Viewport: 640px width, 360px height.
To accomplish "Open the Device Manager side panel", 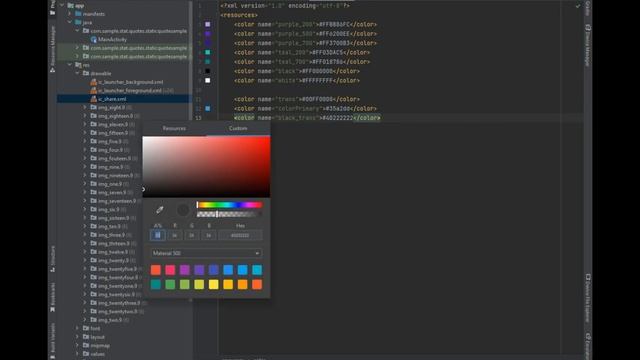I will coord(588,45).
